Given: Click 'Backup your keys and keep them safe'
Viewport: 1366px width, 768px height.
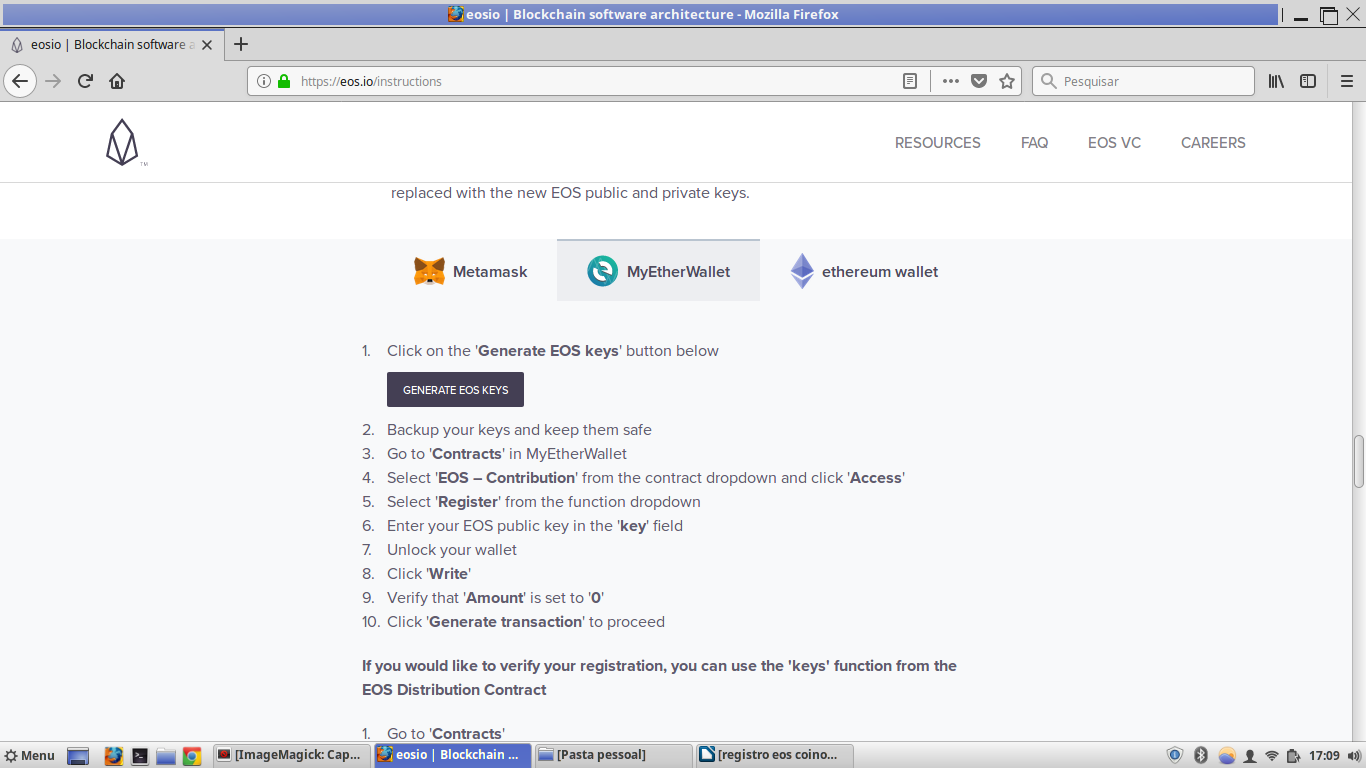Looking at the screenshot, I should point(519,430).
